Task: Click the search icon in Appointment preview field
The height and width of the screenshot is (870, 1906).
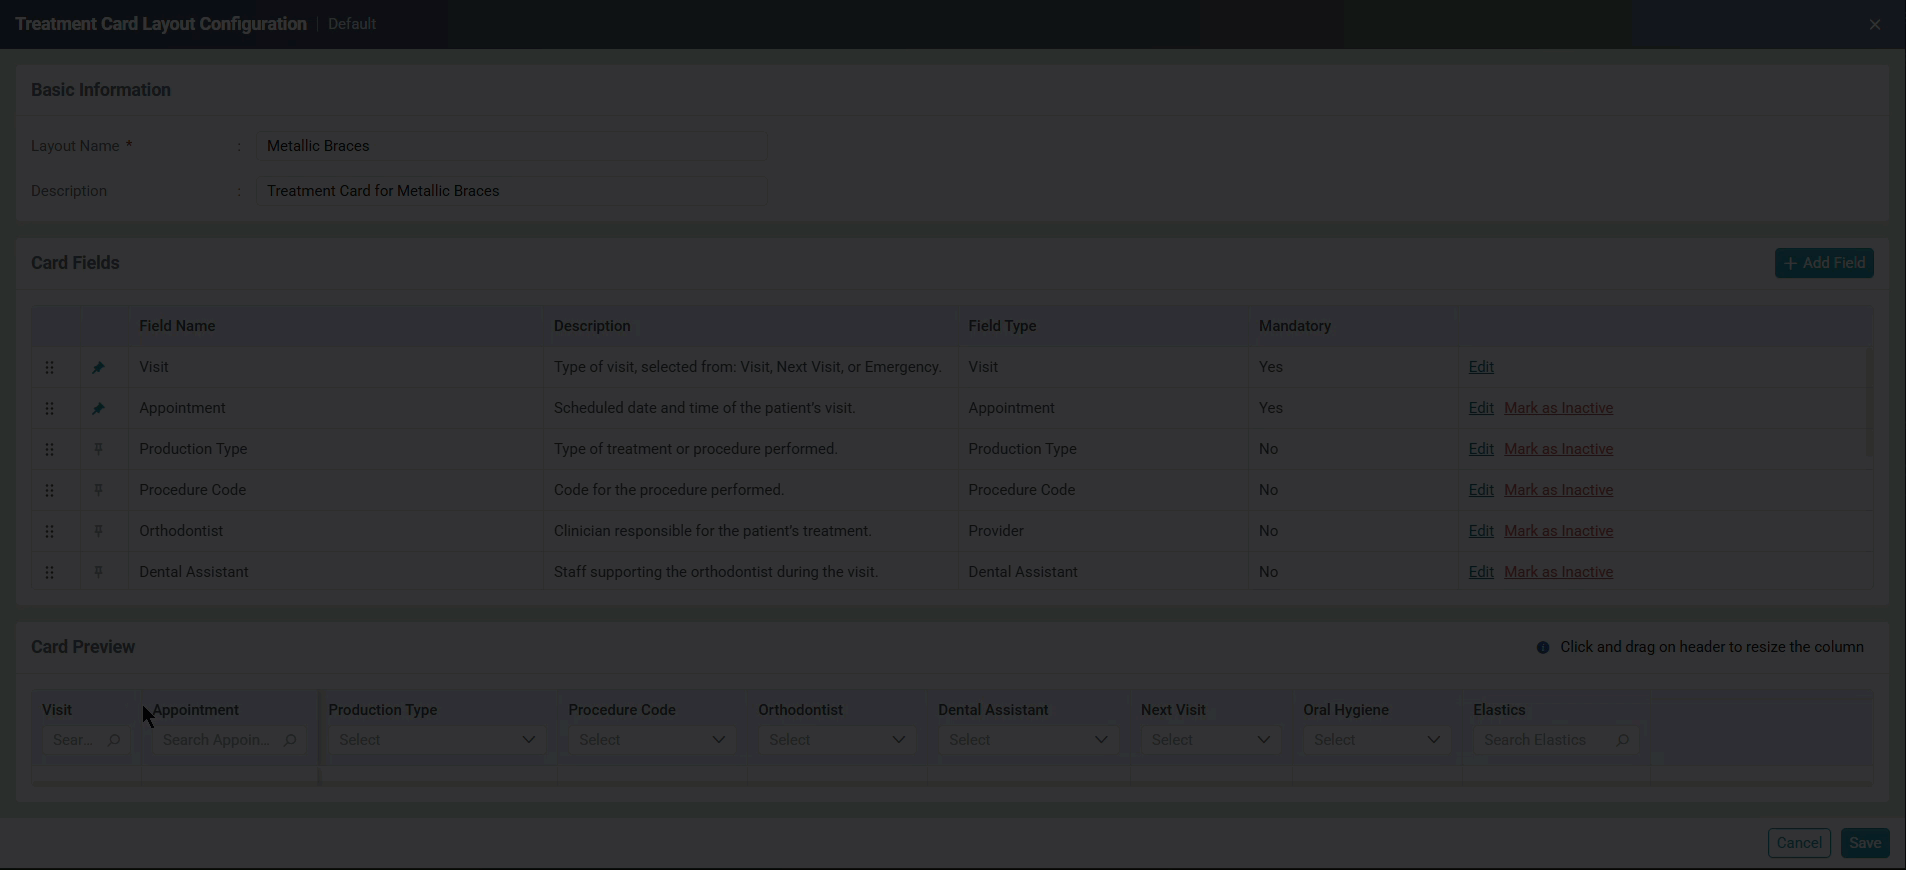Action: pyautogui.click(x=290, y=740)
